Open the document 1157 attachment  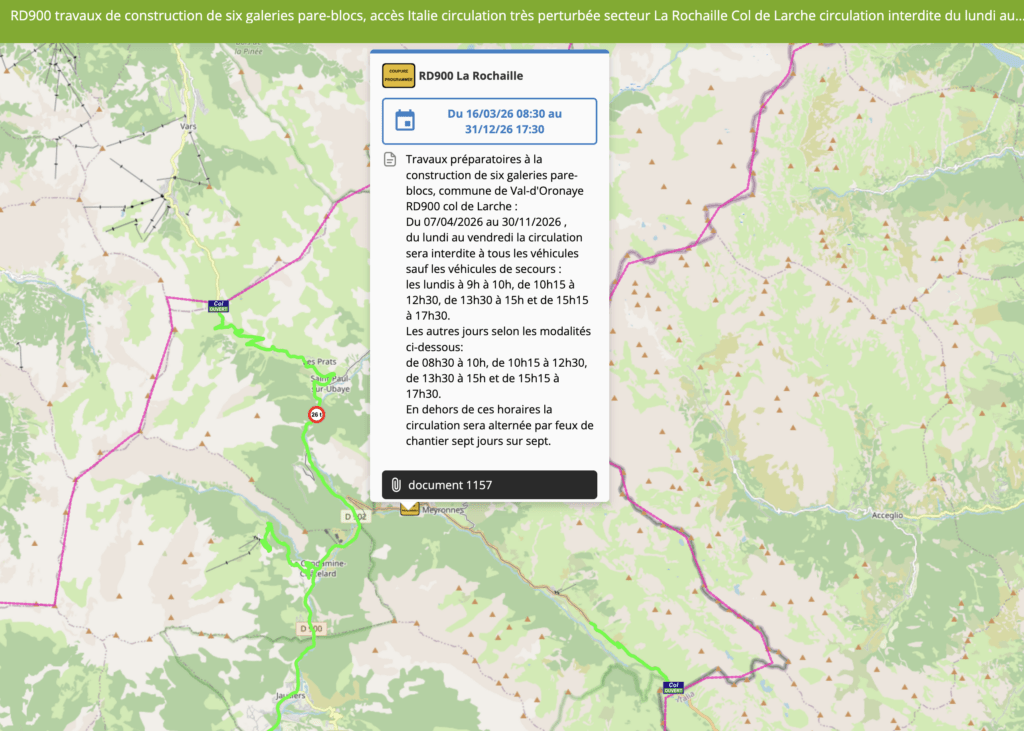click(x=489, y=485)
